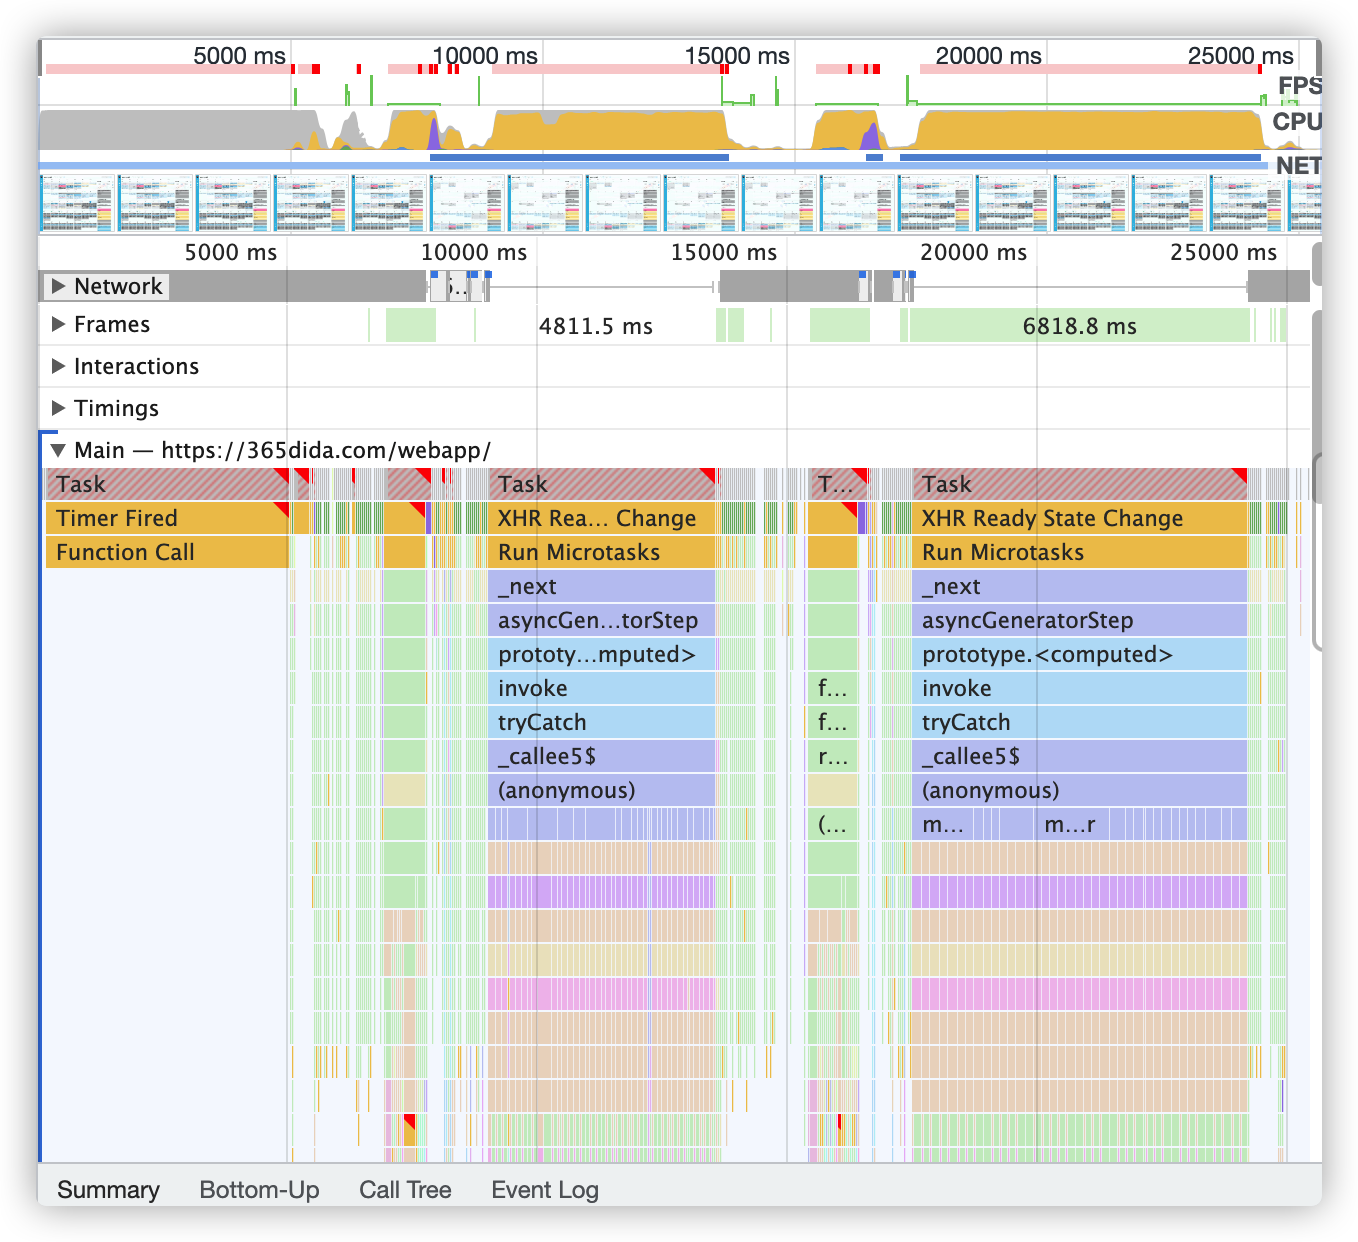Collapse the Main thread track
The width and height of the screenshot is (1358, 1242).
pos(59,450)
